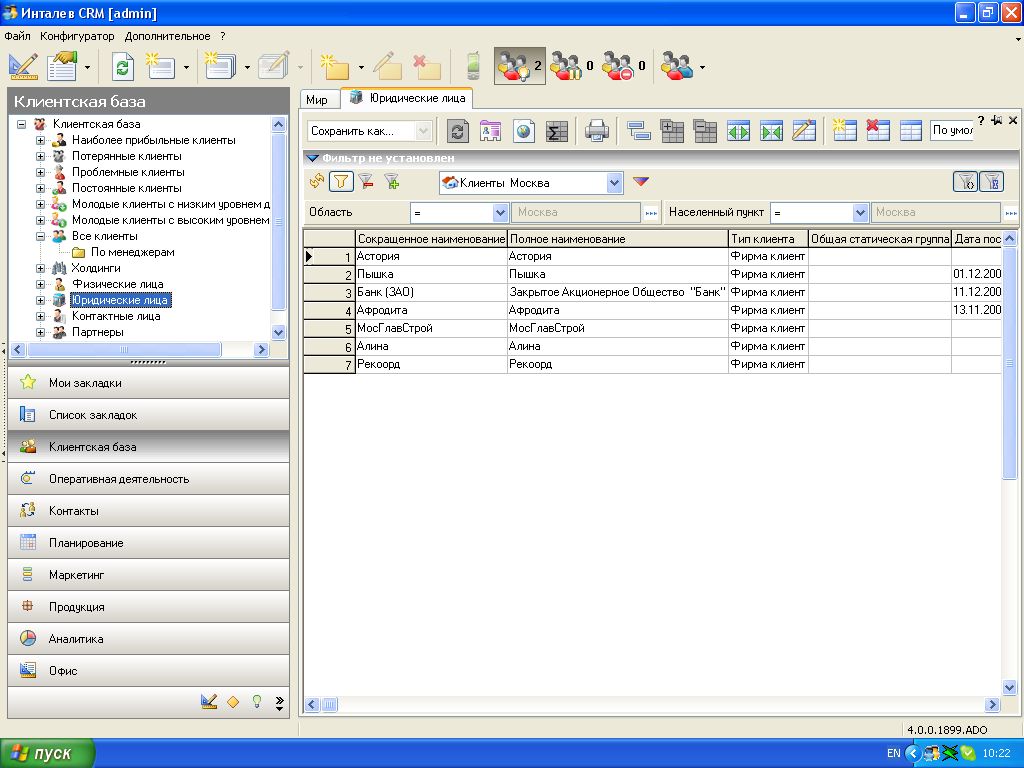Click the grey refresh list icon
This screenshot has height=768, width=1024.
[x=457, y=131]
